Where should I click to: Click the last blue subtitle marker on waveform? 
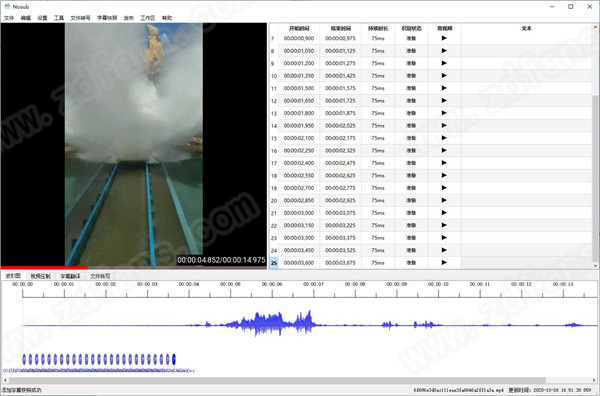pyautogui.click(x=174, y=359)
